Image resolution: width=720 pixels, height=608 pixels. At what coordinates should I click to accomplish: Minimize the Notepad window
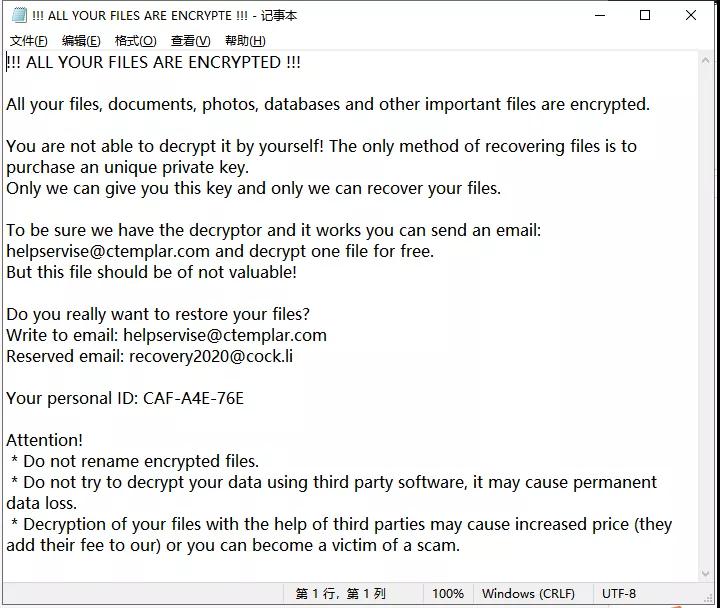tap(600, 16)
